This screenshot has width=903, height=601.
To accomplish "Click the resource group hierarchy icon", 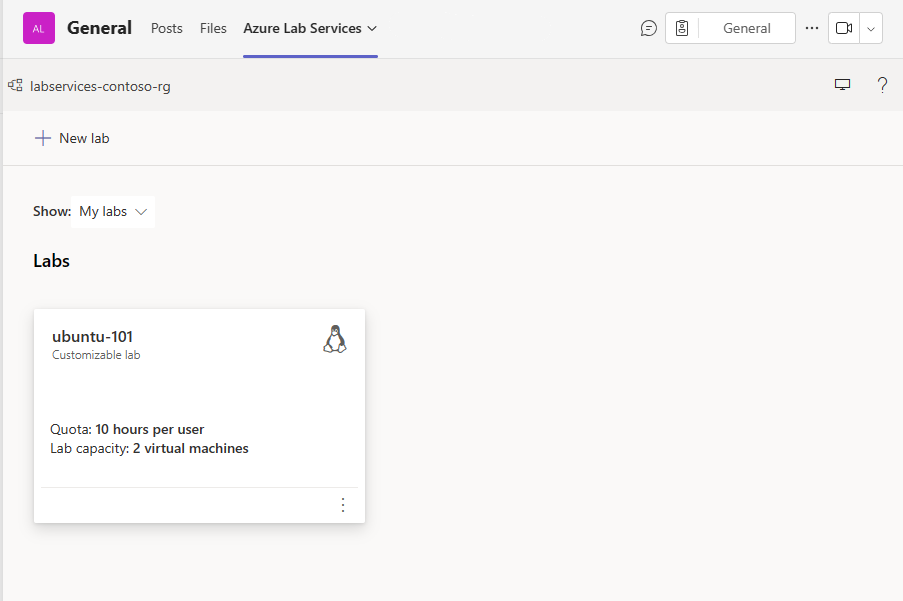I will 15,86.
